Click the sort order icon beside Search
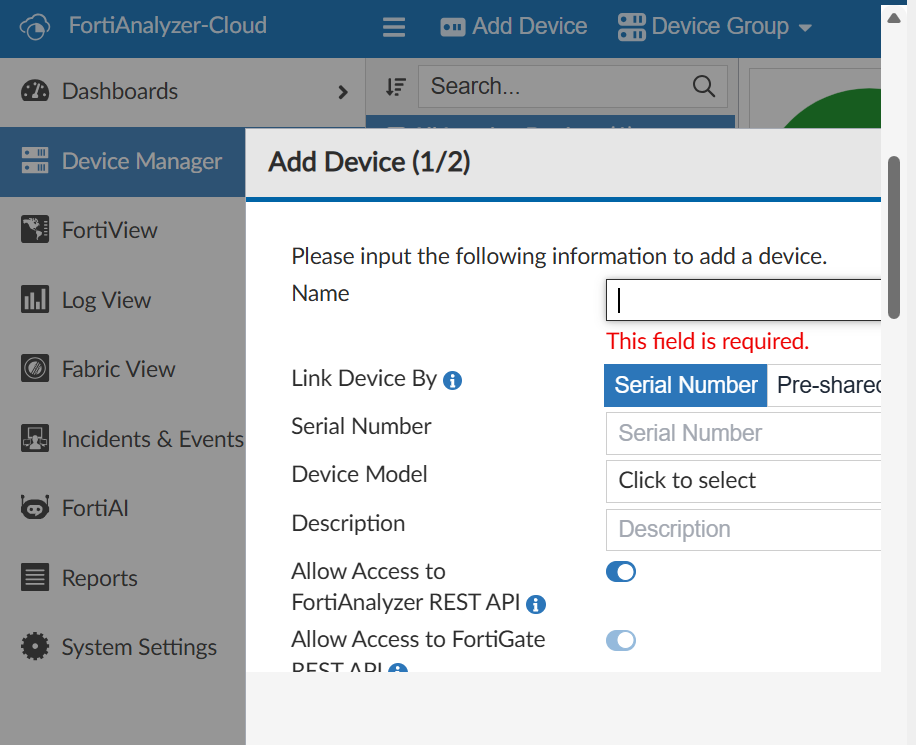The height and width of the screenshot is (745, 916). tap(395, 87)
